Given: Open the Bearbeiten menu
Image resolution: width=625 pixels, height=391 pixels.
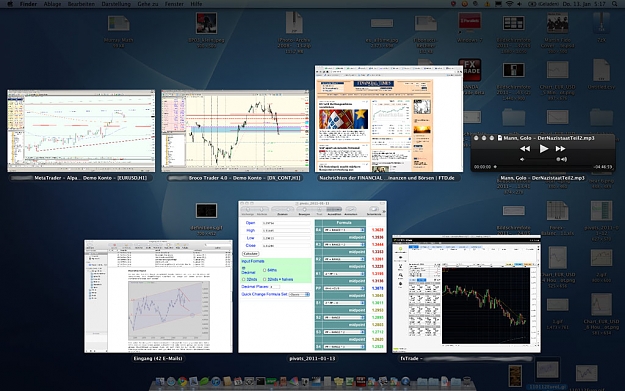Looking at the screenshot, I should pyautogui.click(x=81, y=4).
